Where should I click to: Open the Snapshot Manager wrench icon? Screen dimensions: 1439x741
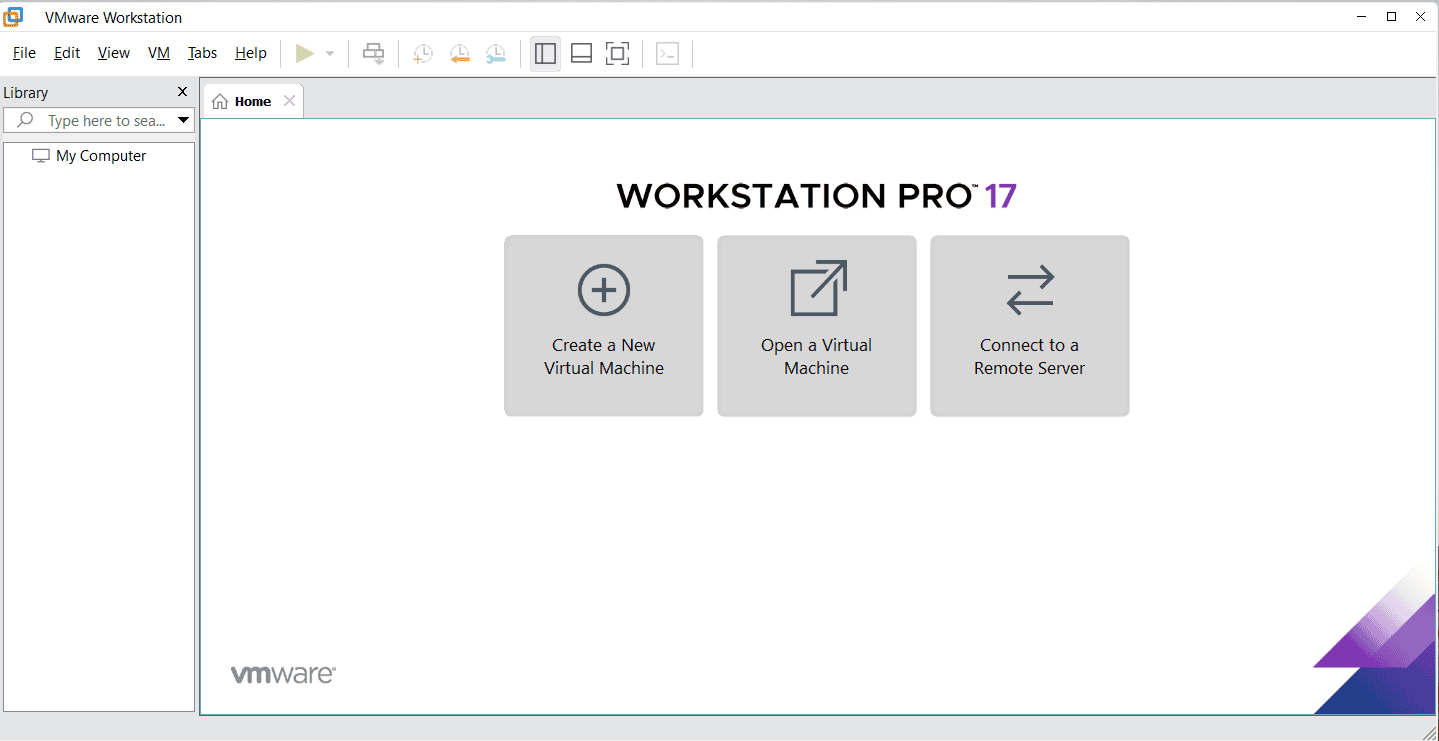coord(495,54)
